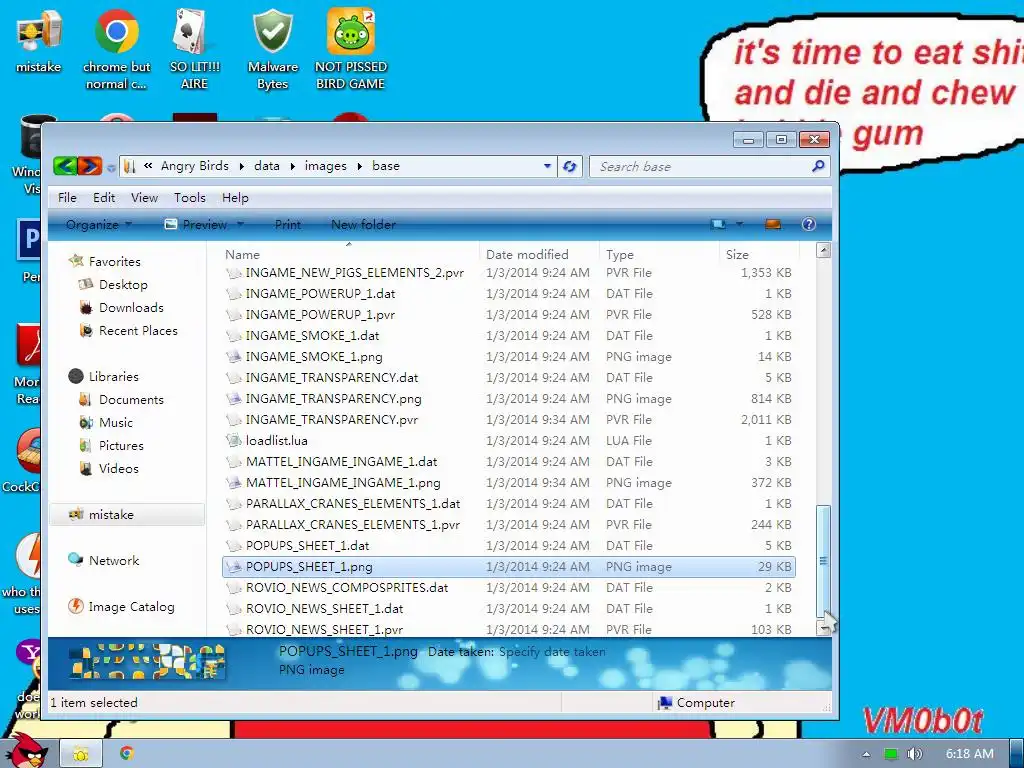The width and height of the screenshot is (1024, 768).
Task: Click the orange Forward navigation arrow
Action: (x=90, y=166)
